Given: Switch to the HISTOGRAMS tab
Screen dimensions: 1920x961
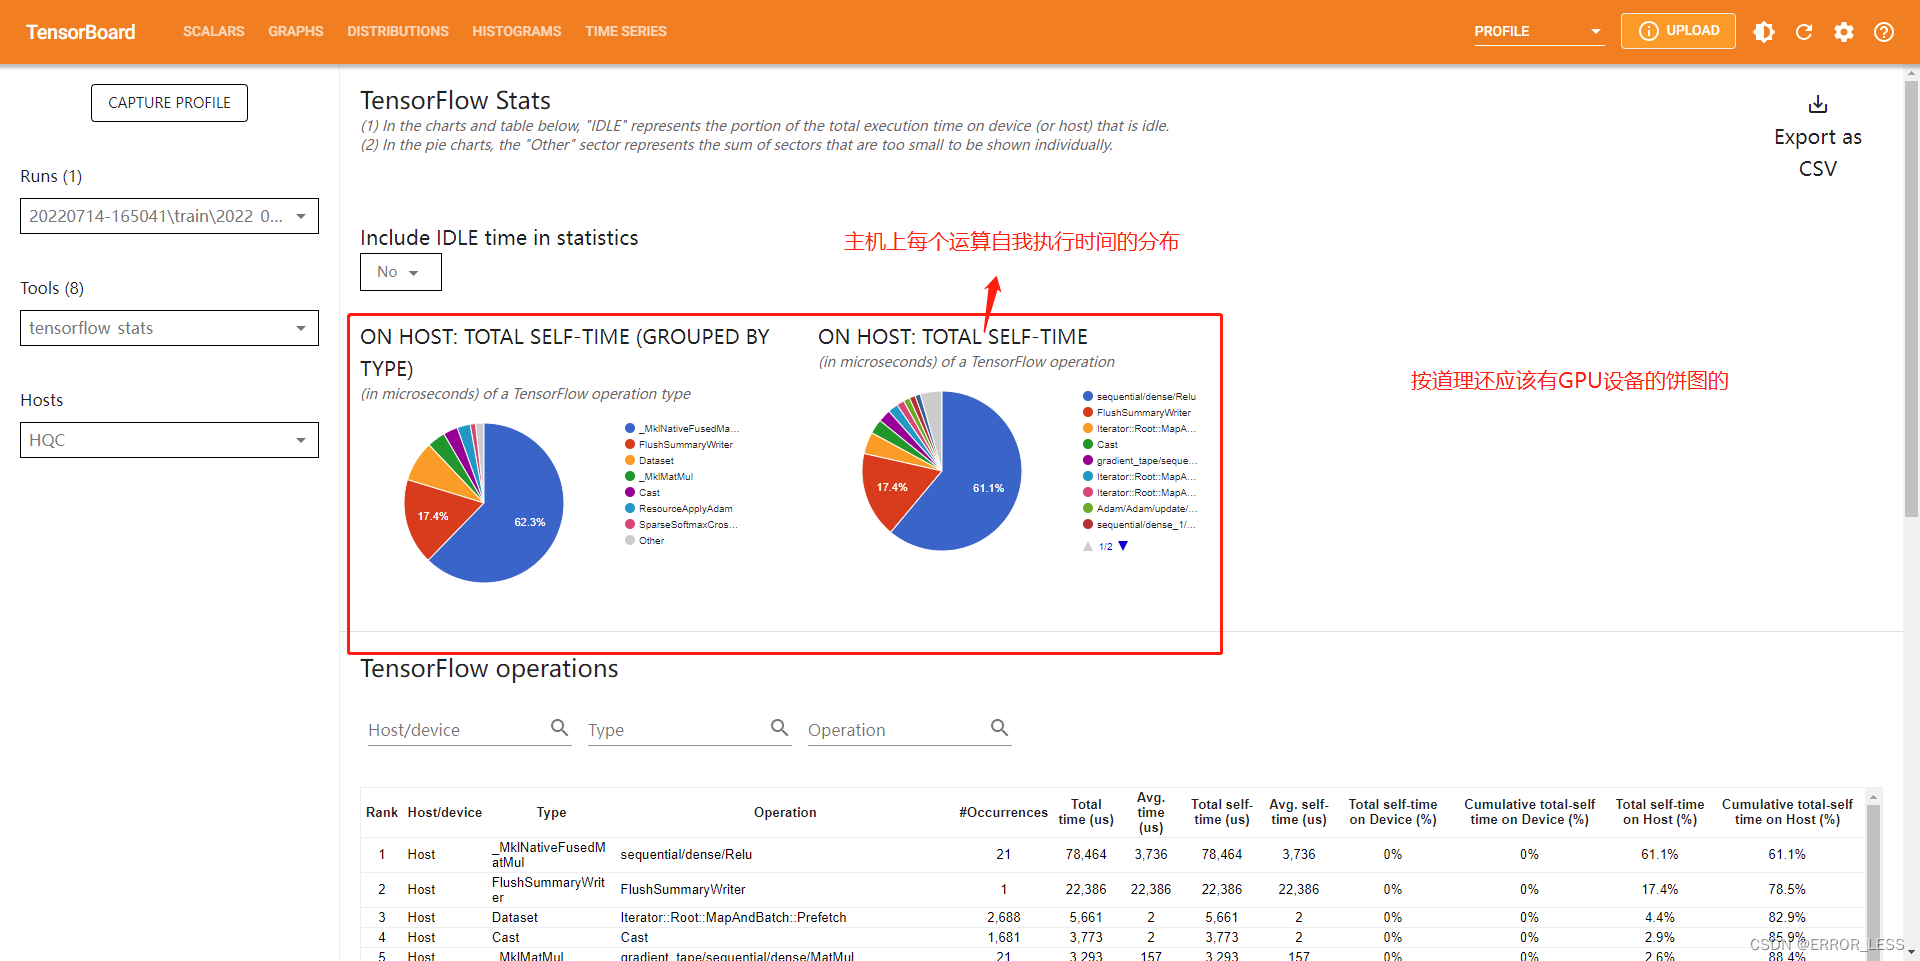Looking at the screenshot, I should tap(517, 32).
